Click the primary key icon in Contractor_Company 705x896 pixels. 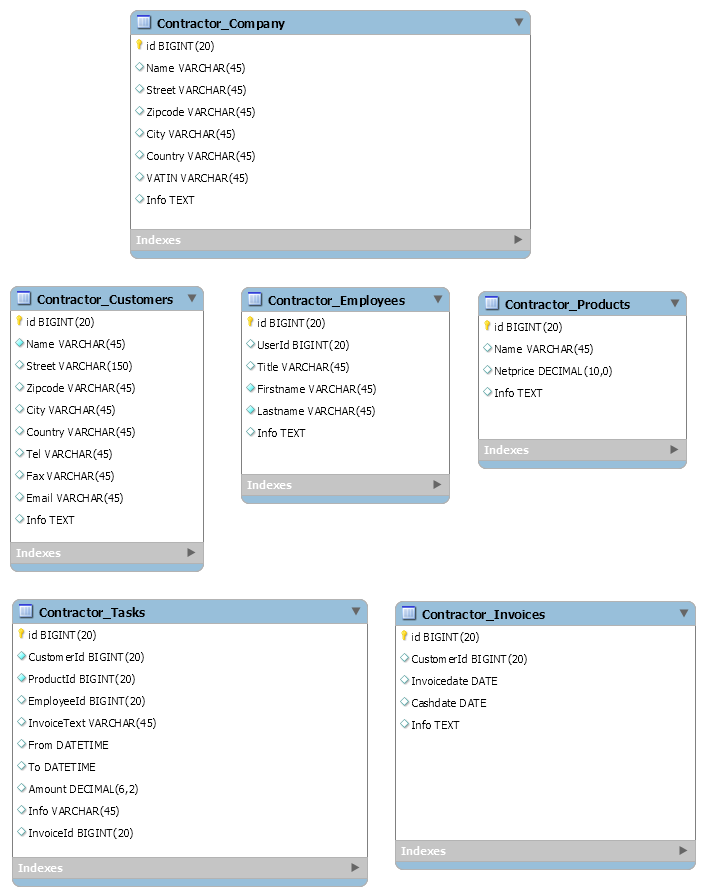(x=139, y=45)
